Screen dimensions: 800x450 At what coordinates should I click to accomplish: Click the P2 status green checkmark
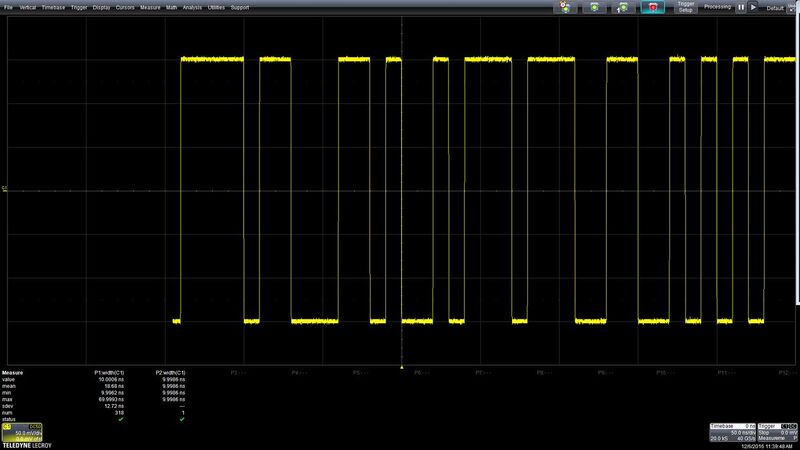182,419
